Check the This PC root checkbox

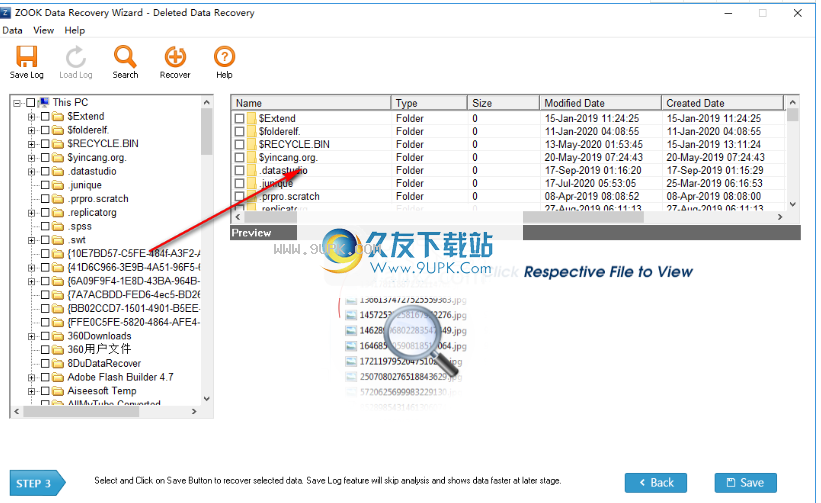[x=31, y=103]
